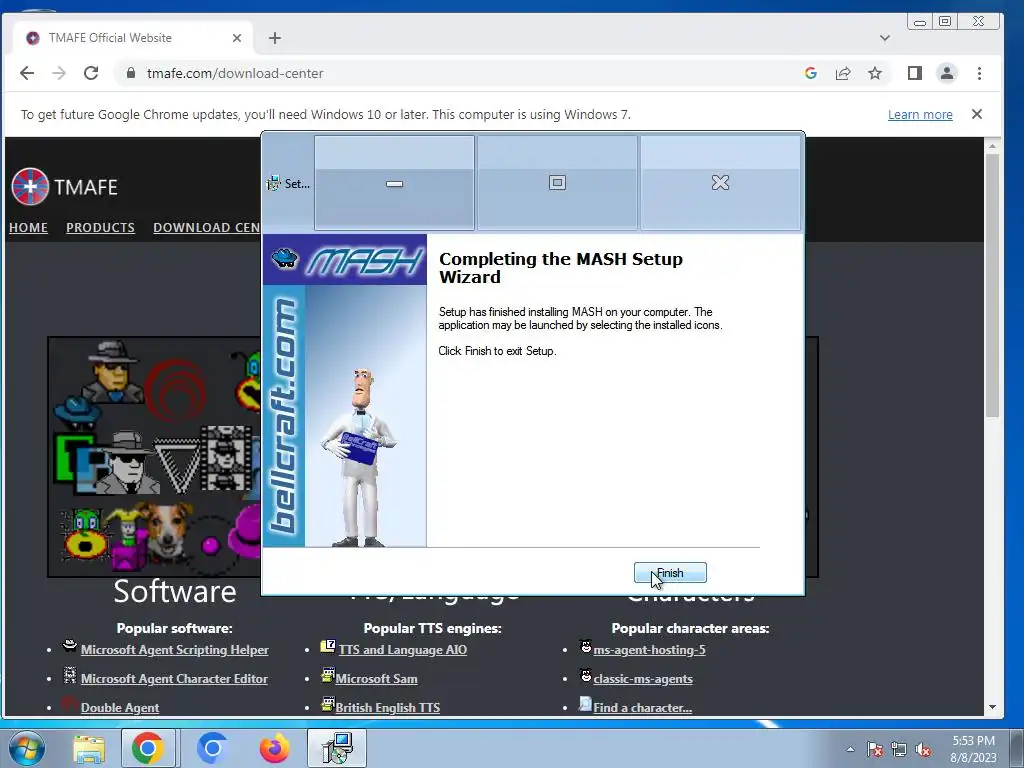Screen dimensions: 1024x768
Task: Go back in Chrome browser
Action: (x=27, y=73)
